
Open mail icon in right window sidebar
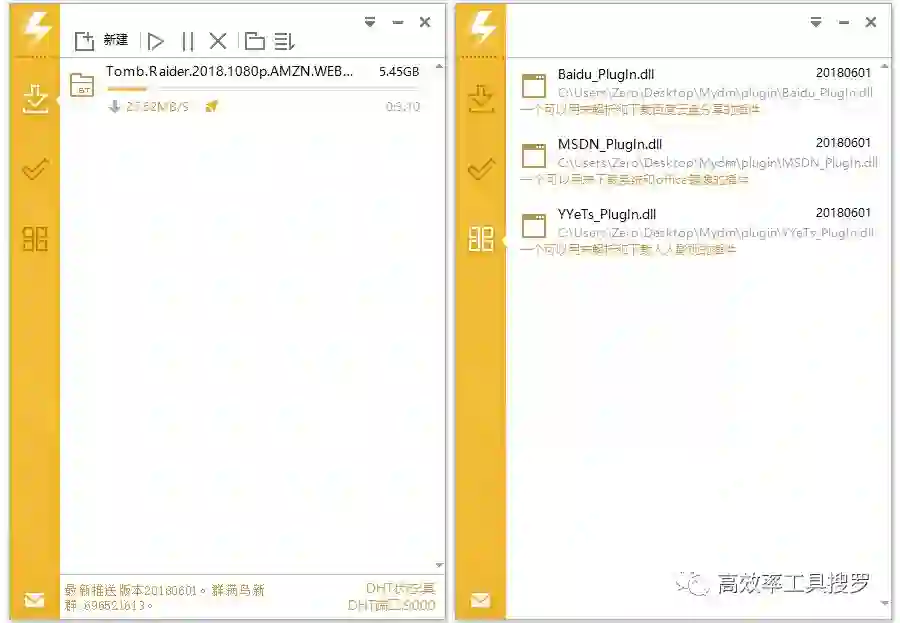[x=480, y=600]
